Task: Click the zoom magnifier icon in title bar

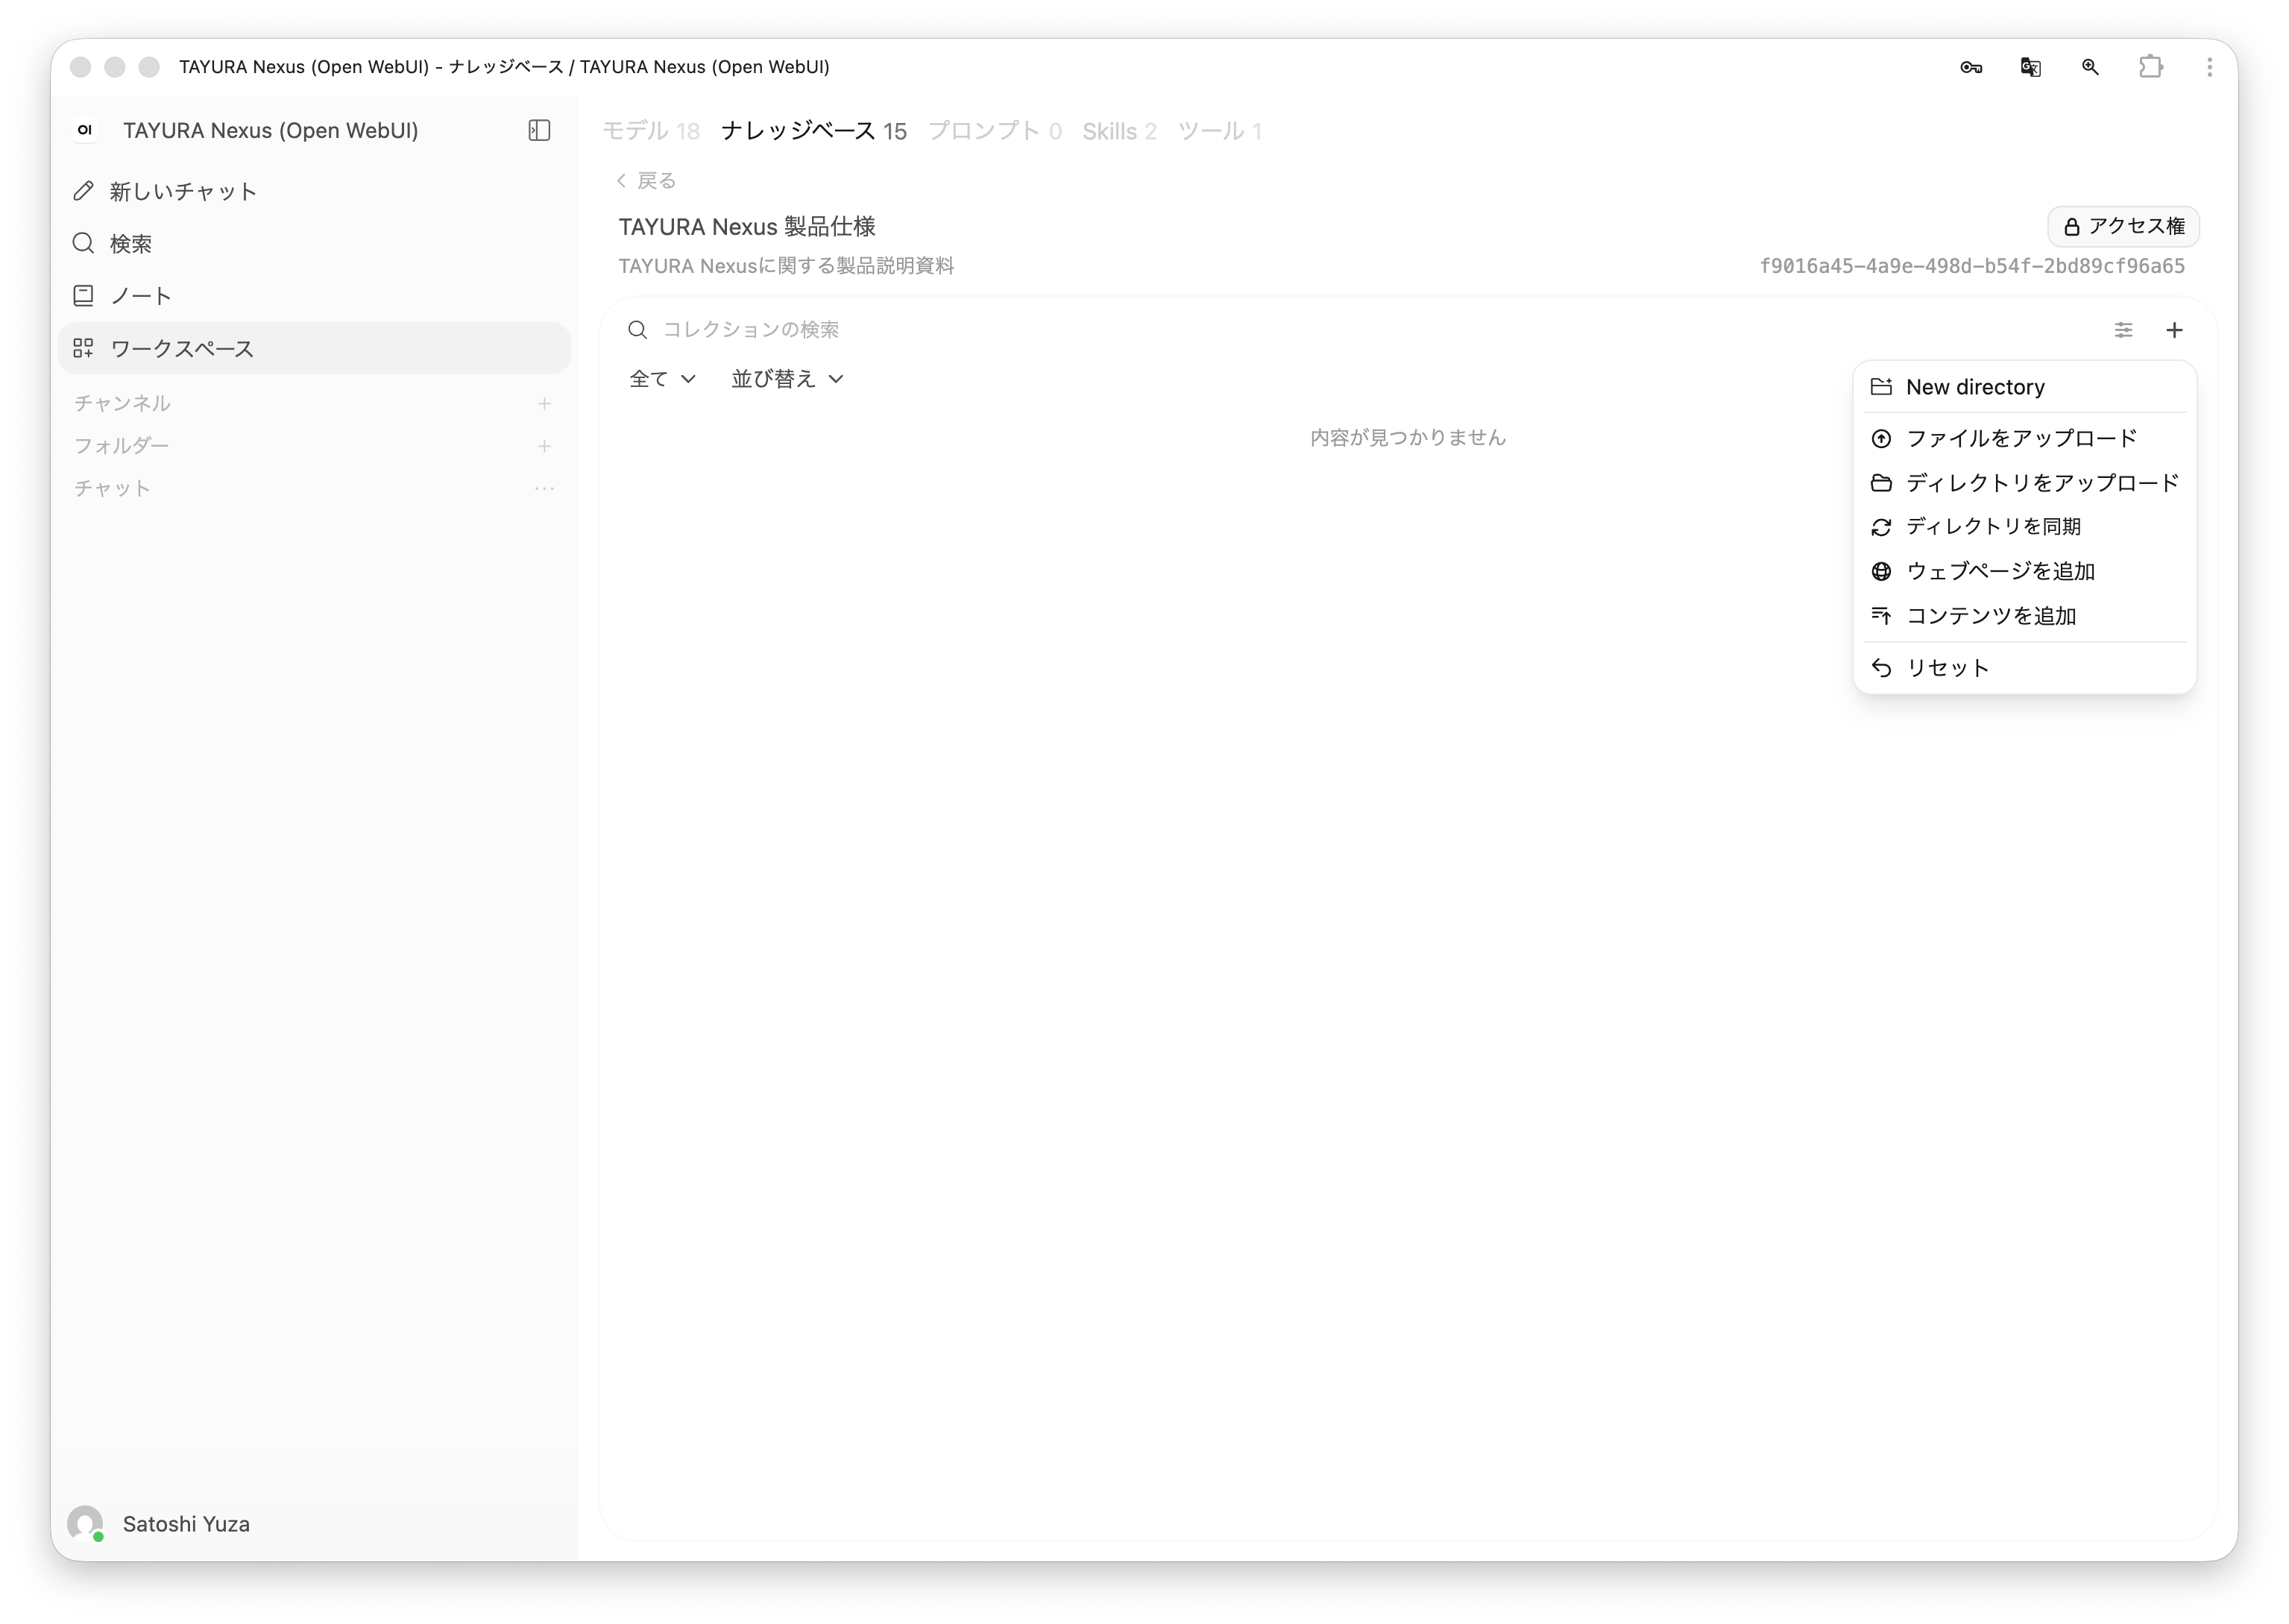Action: click(2090, 67)
